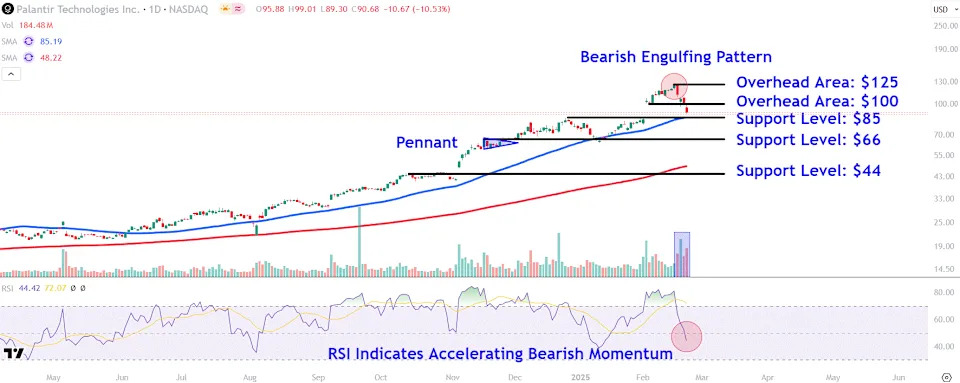This screenshot has width=960, height=383.
Task: Select the Pennant text label
Action: pyautogui.click(x=427, y=143)
